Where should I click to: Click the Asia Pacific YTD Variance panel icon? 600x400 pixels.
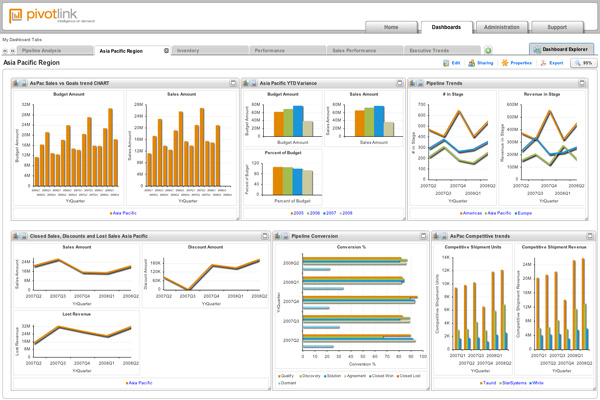245,83
